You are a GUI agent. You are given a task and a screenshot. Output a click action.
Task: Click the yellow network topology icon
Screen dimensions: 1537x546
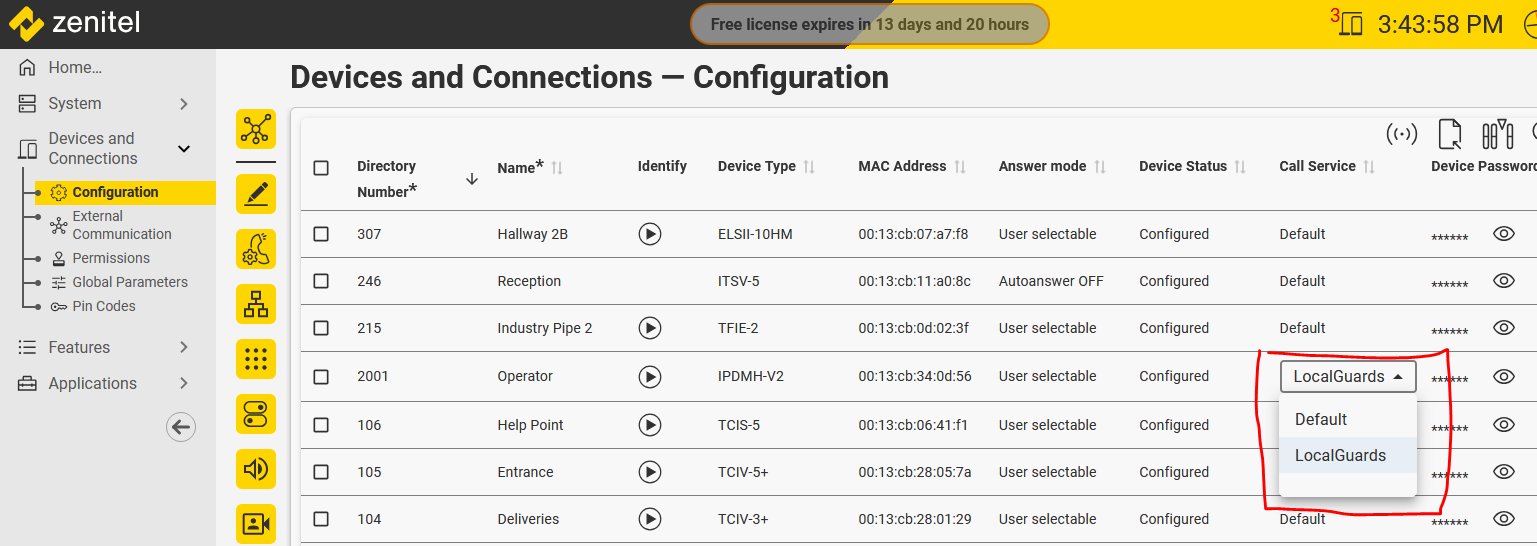coord(256,130)
